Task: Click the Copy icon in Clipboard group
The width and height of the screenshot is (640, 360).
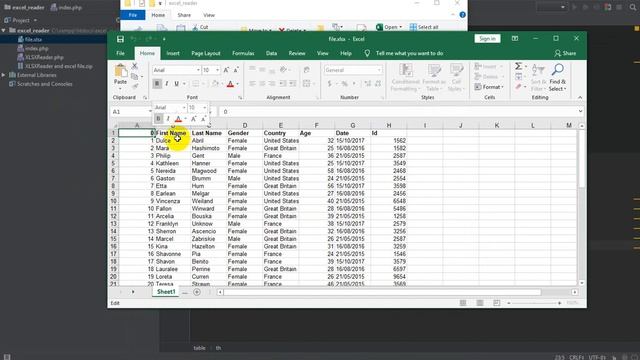Action: tap(134, 76)
